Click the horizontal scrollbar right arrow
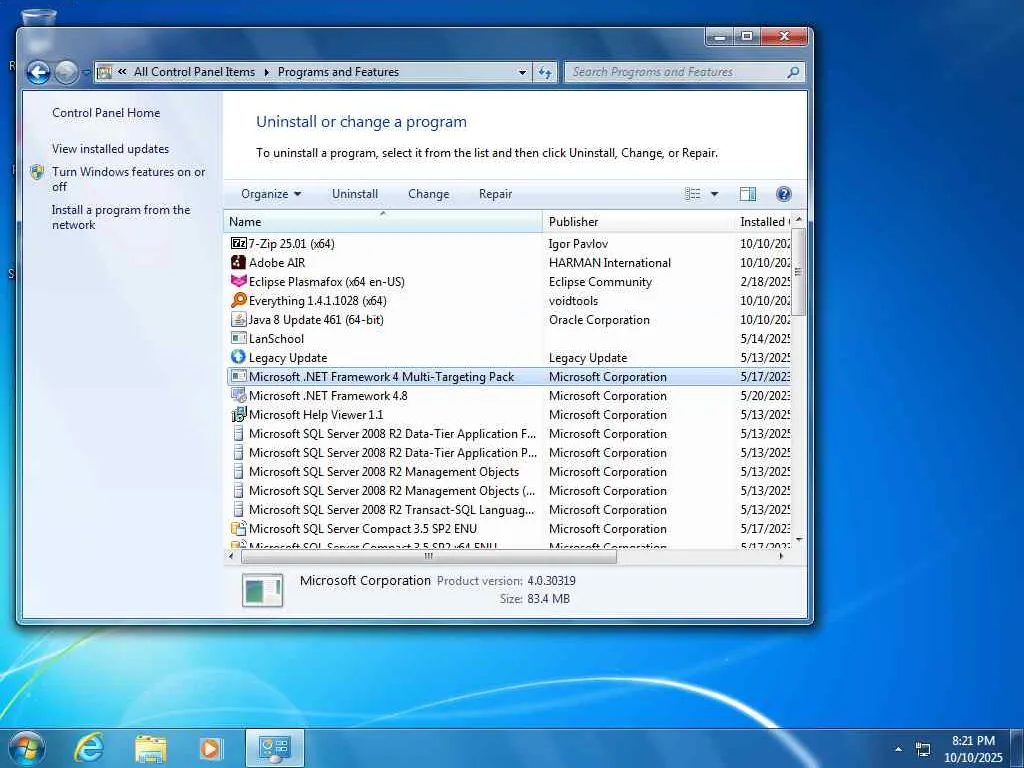 (781, 556)
